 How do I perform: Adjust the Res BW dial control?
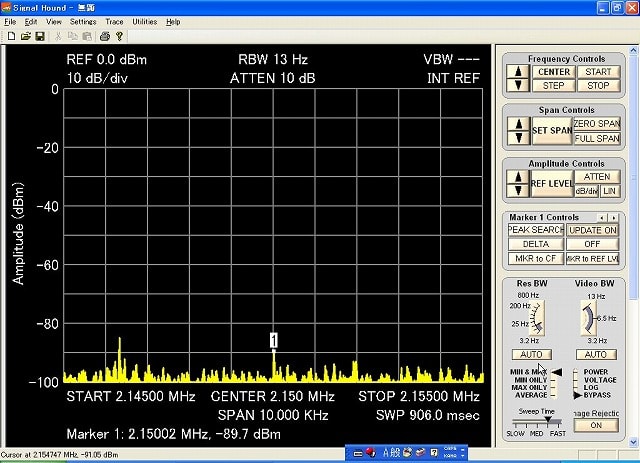point(536,318)
